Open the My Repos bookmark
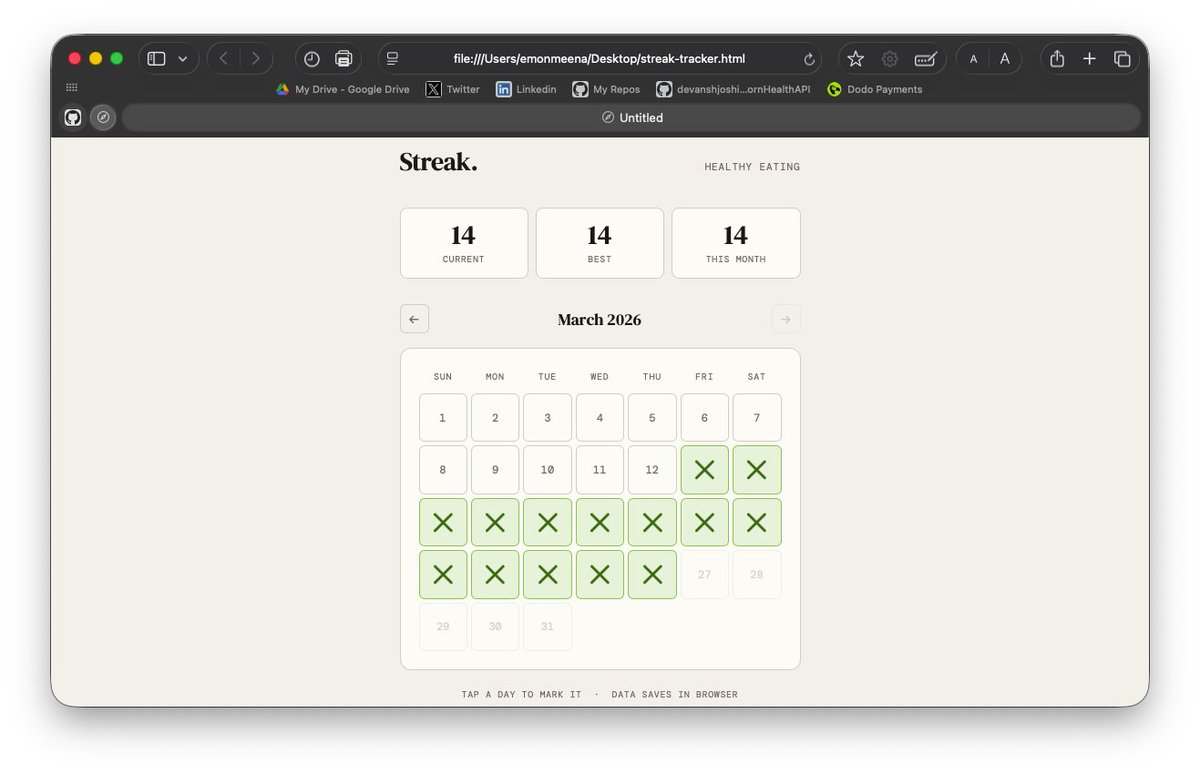 point(606,89)
